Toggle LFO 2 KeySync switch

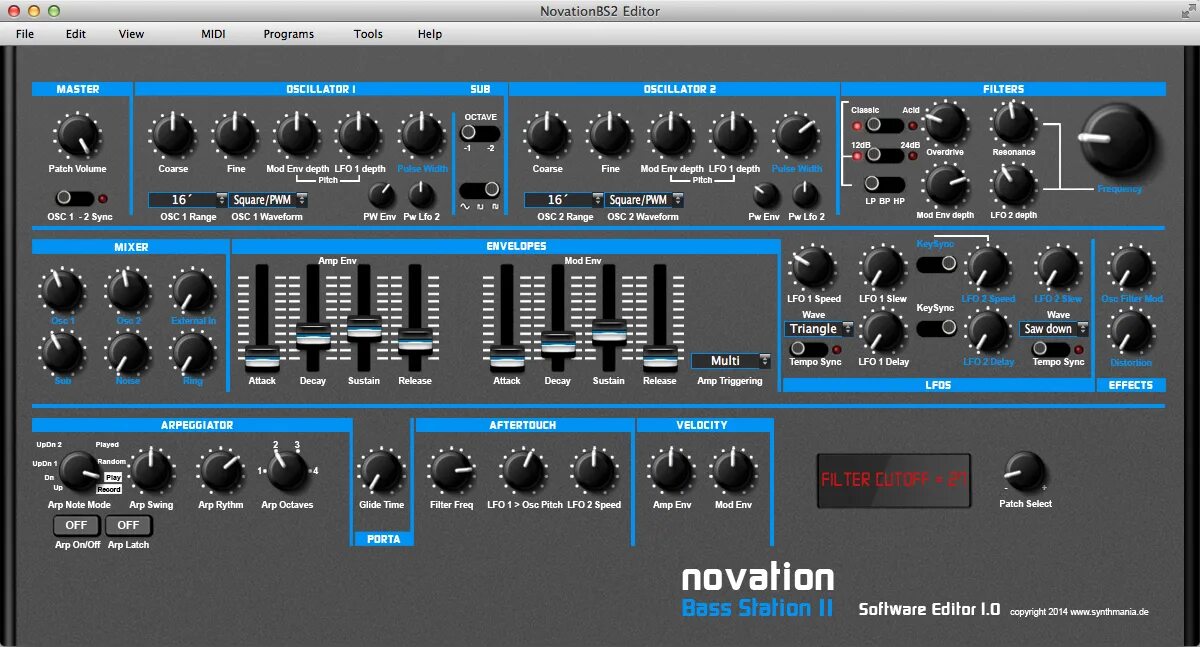tap(936, 264)
